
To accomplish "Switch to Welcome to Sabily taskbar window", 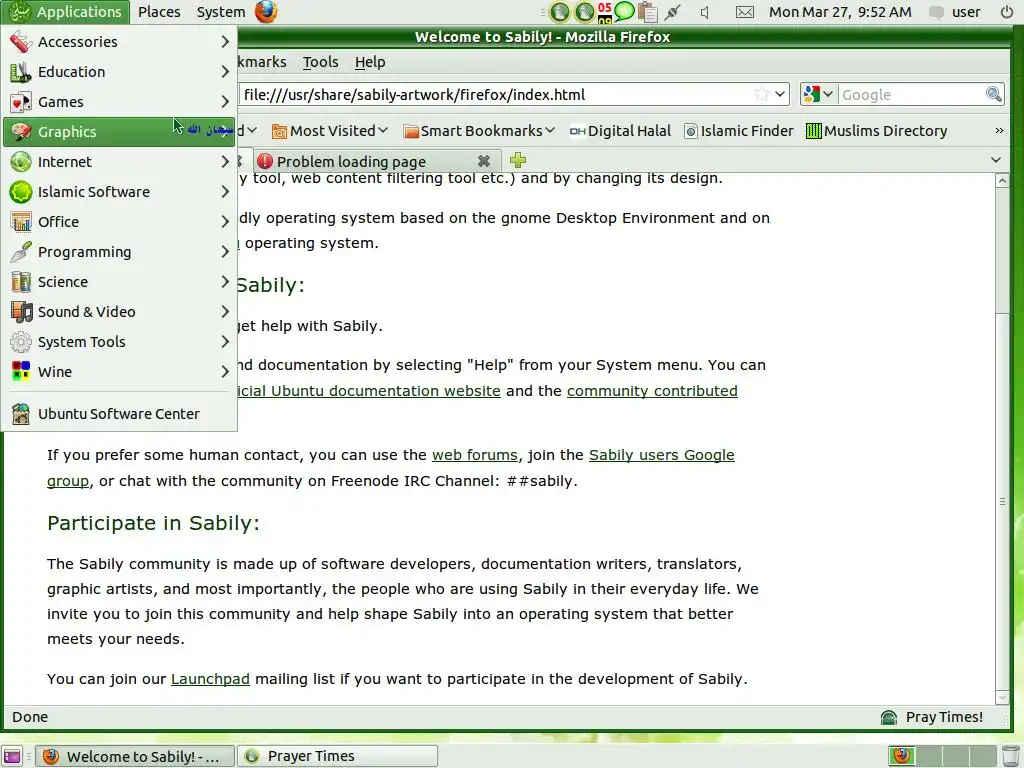I will (135, 756).
